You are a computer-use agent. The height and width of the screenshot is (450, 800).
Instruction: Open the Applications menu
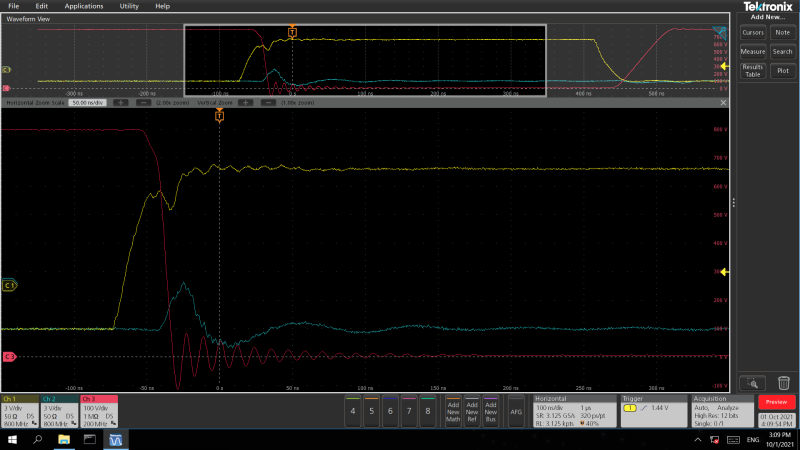point(83,6)
